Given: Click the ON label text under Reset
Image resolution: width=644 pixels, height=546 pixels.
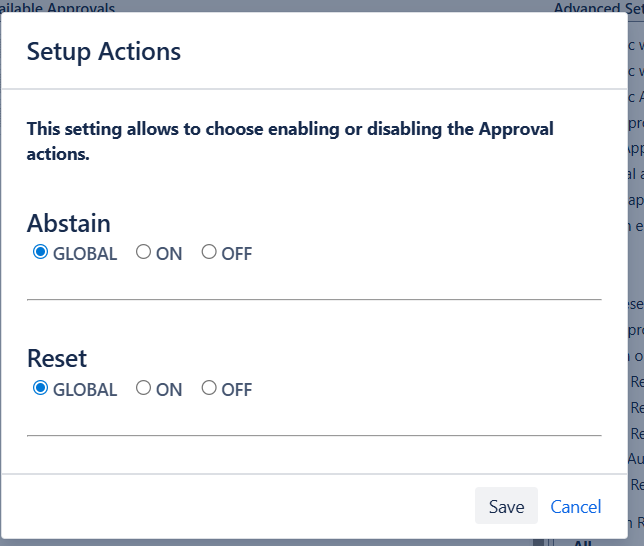Looking at the screenshot, I should pos(169,390).
